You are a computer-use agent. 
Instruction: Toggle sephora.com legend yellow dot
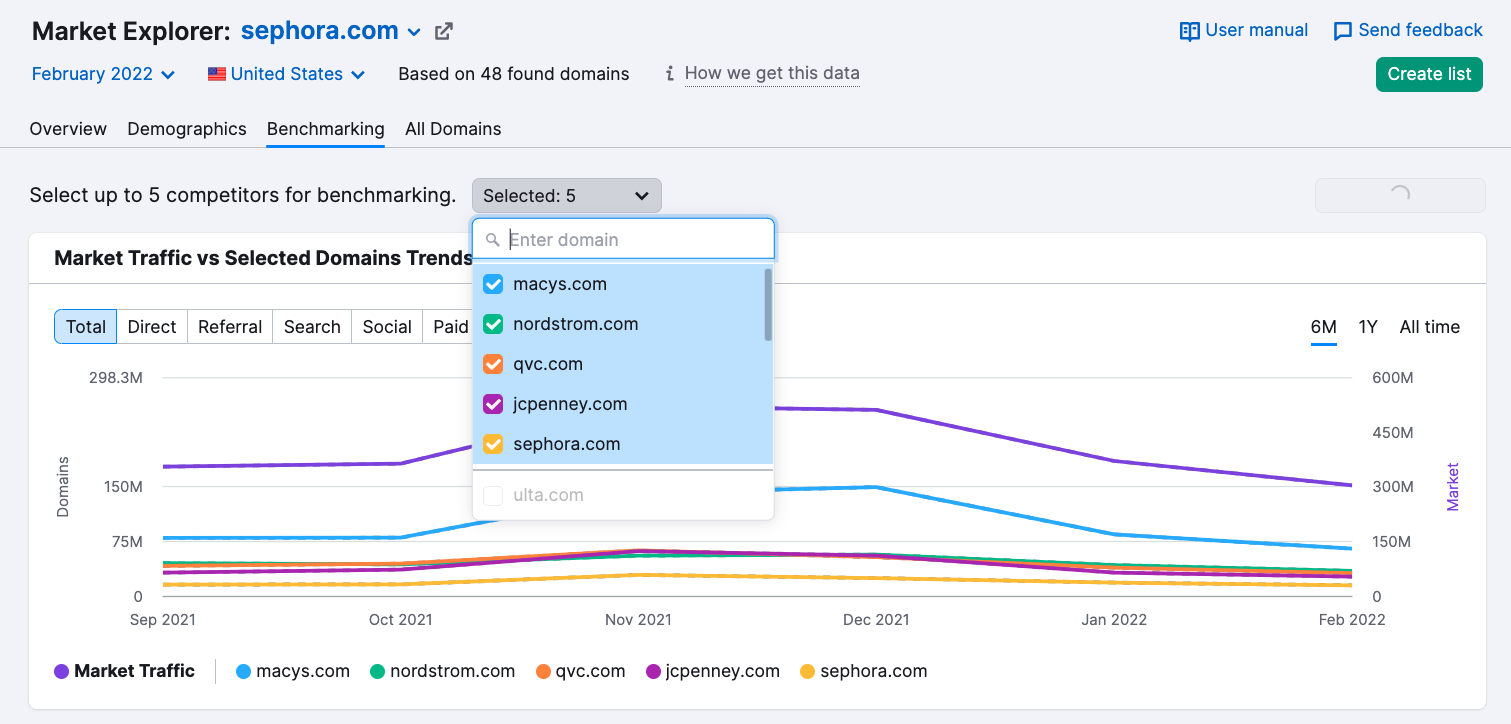(x=807, y=672)
